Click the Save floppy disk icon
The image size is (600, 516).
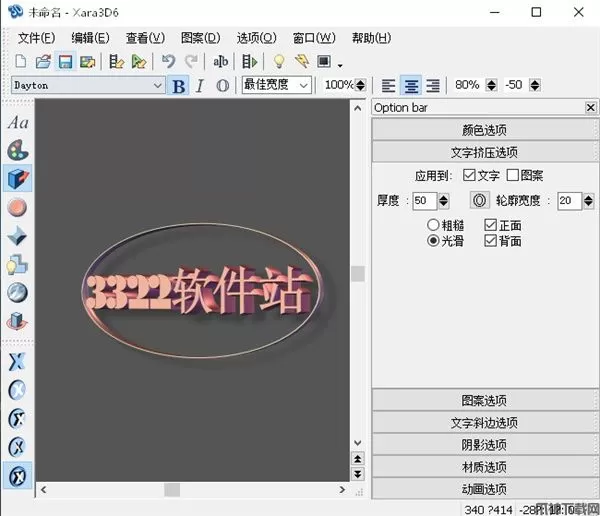[65, 62]
